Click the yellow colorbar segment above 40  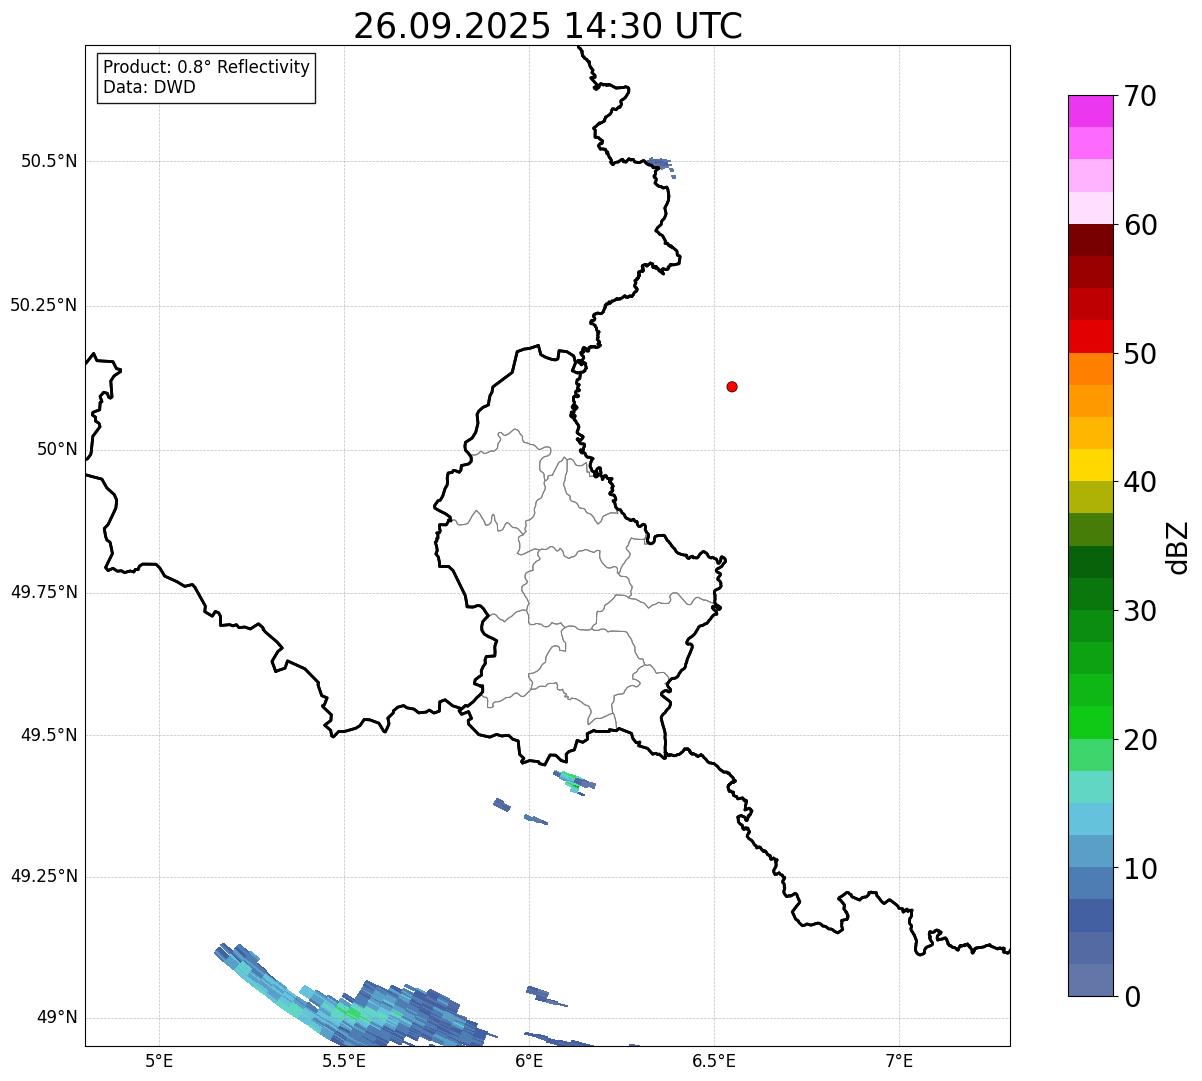[1090, 465]
